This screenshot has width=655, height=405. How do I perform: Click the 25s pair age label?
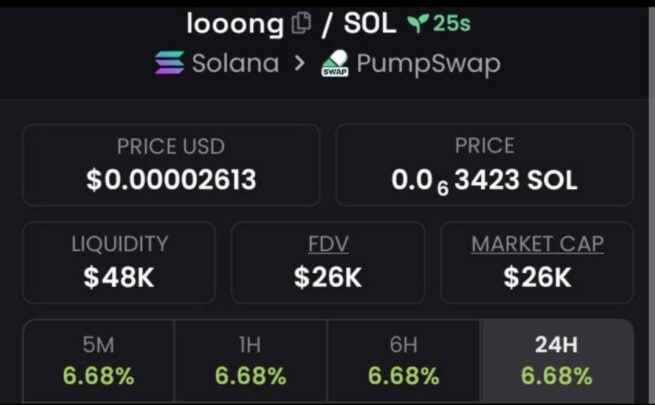[452, 23]
